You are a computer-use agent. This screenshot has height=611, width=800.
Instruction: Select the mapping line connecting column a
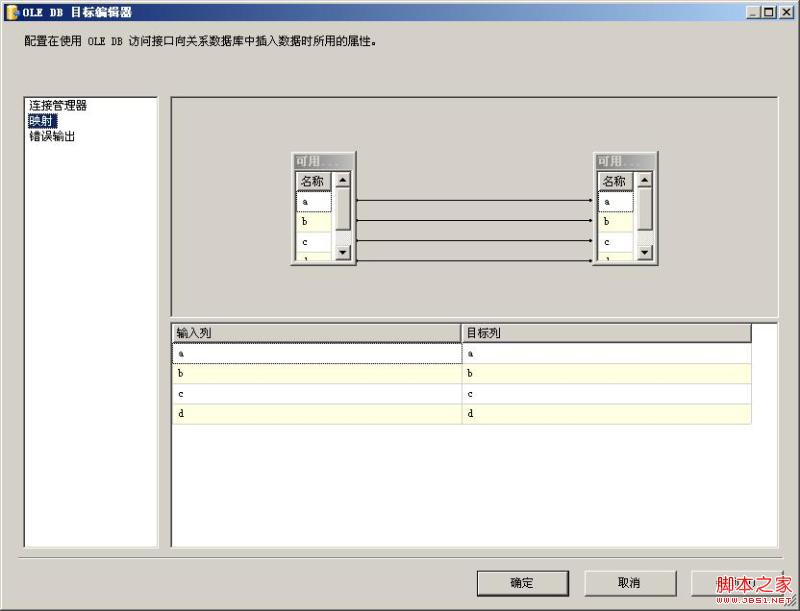tap(474, 201)
